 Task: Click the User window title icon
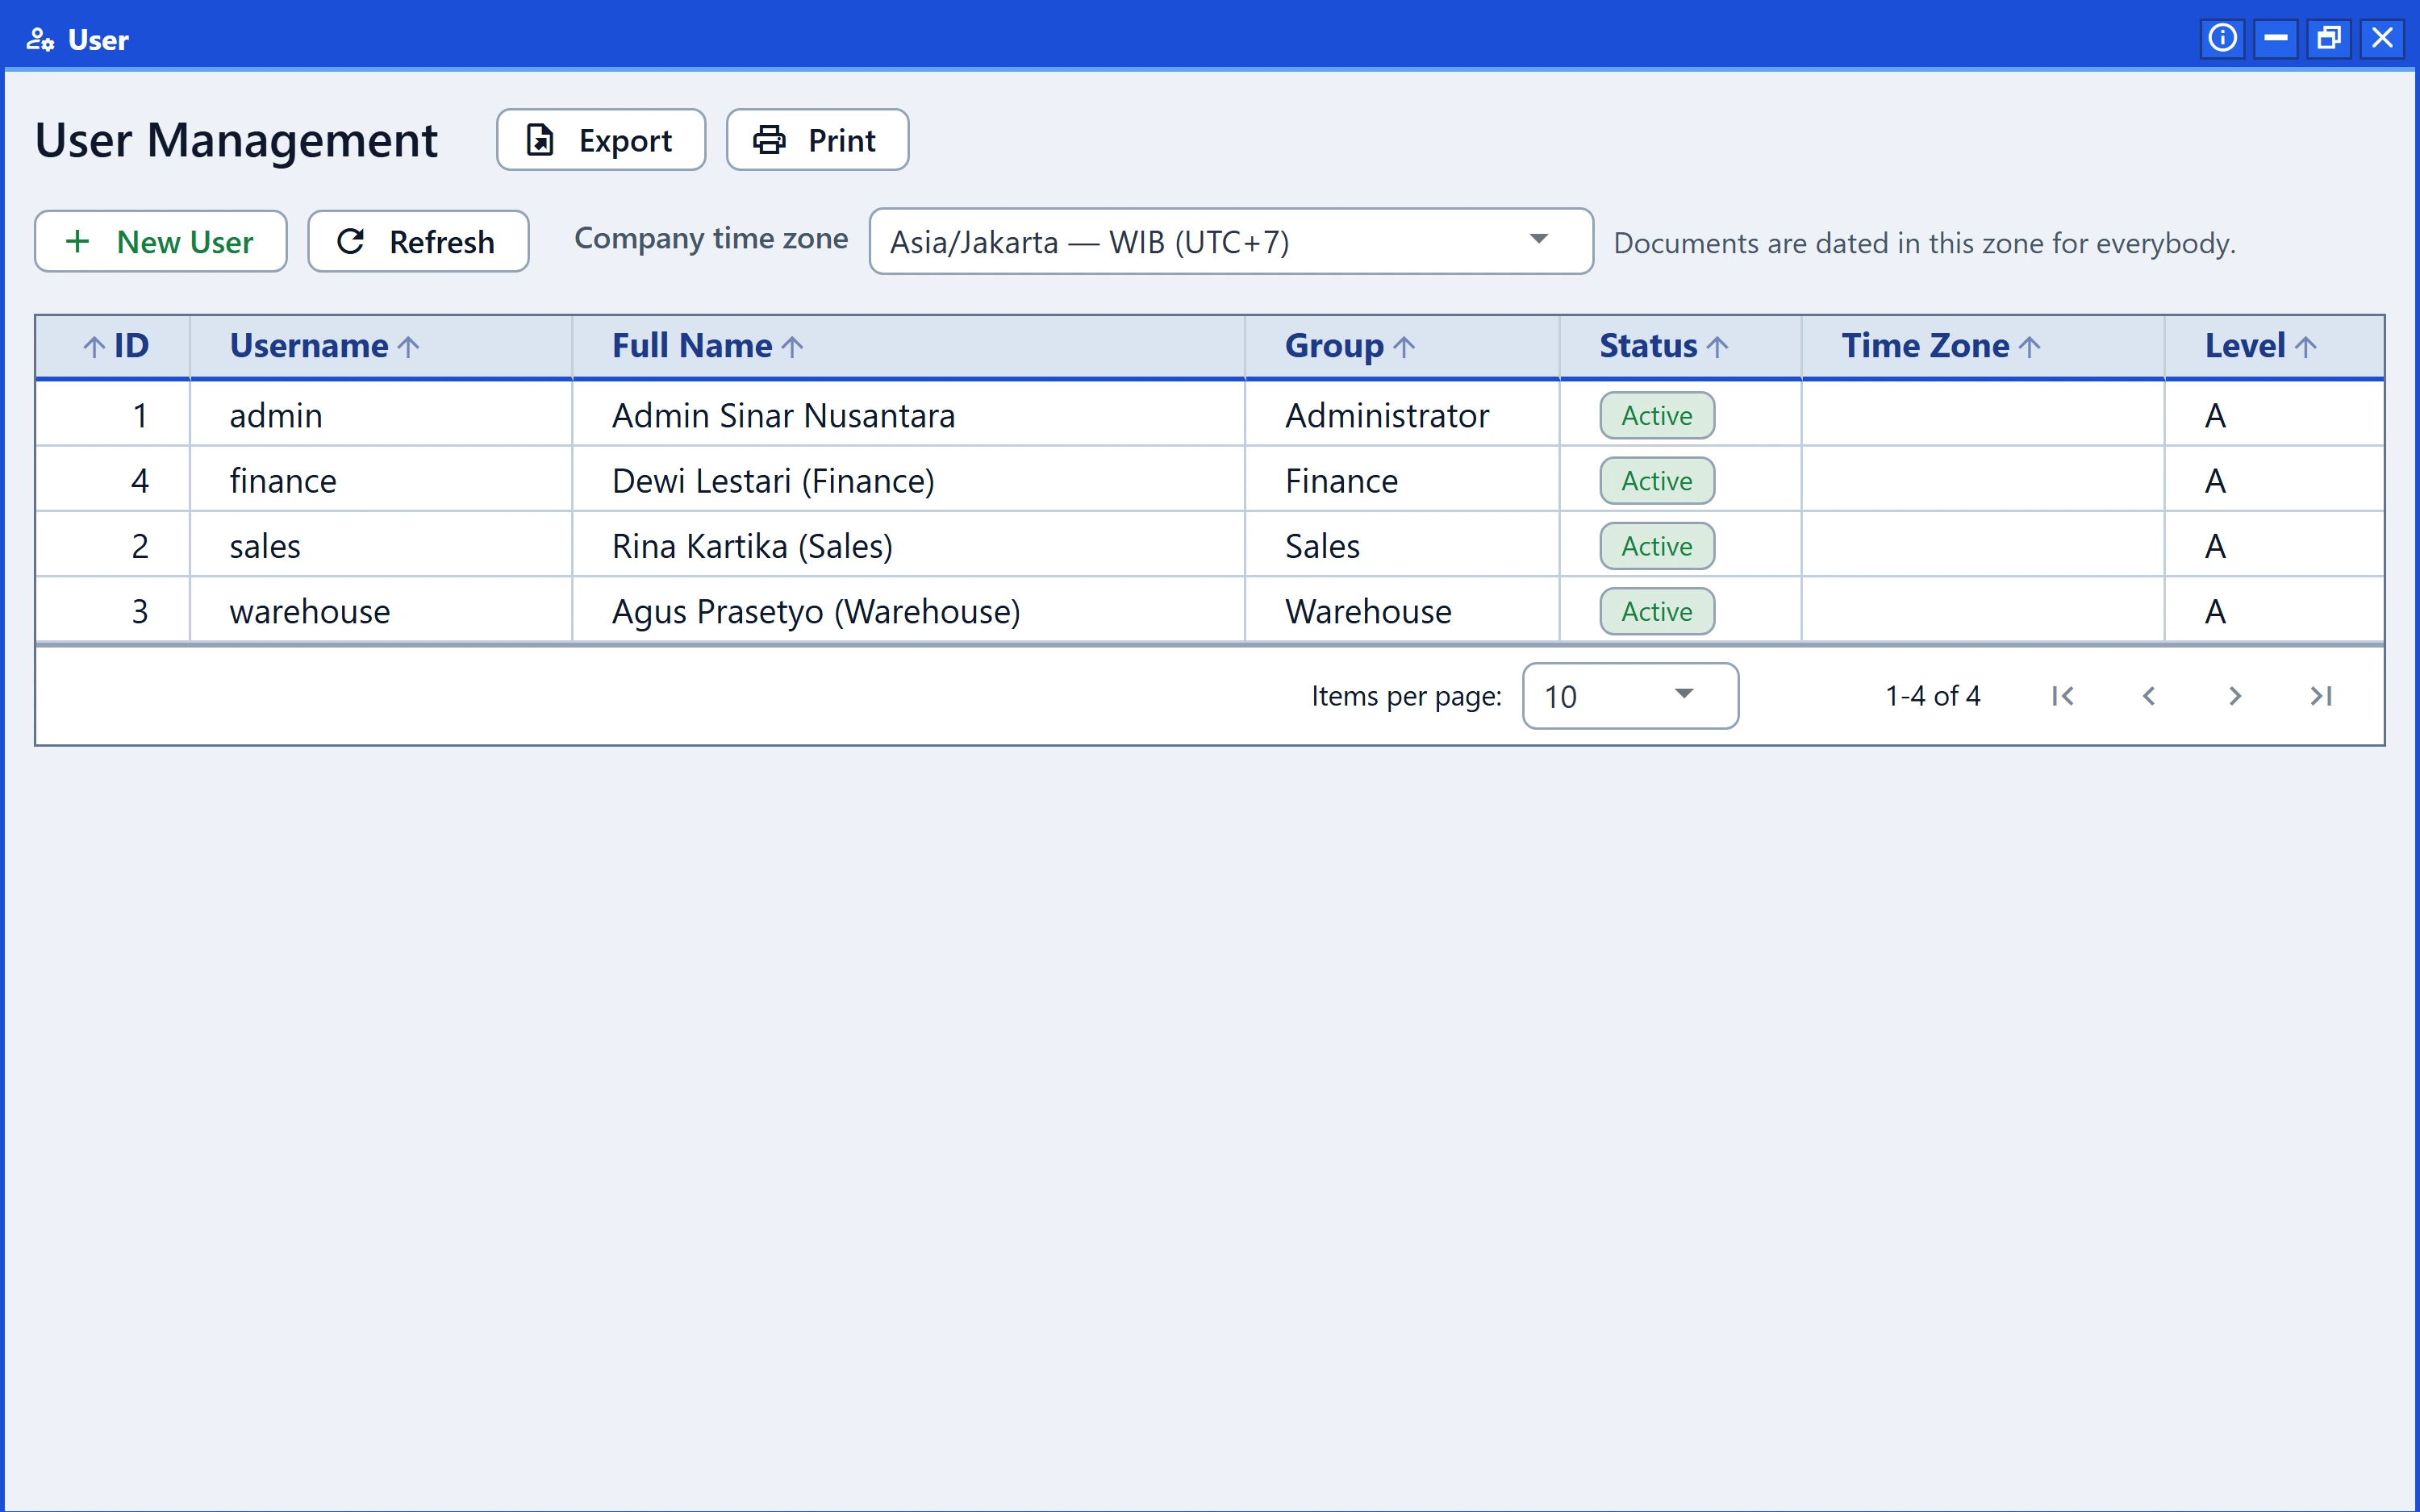tap(40, 39)
